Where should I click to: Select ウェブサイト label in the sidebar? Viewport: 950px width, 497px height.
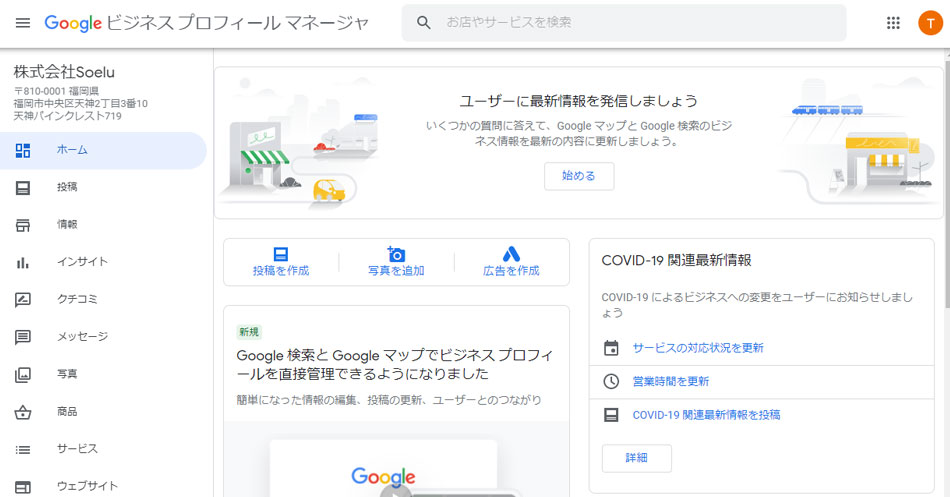(x=87, y=485)
